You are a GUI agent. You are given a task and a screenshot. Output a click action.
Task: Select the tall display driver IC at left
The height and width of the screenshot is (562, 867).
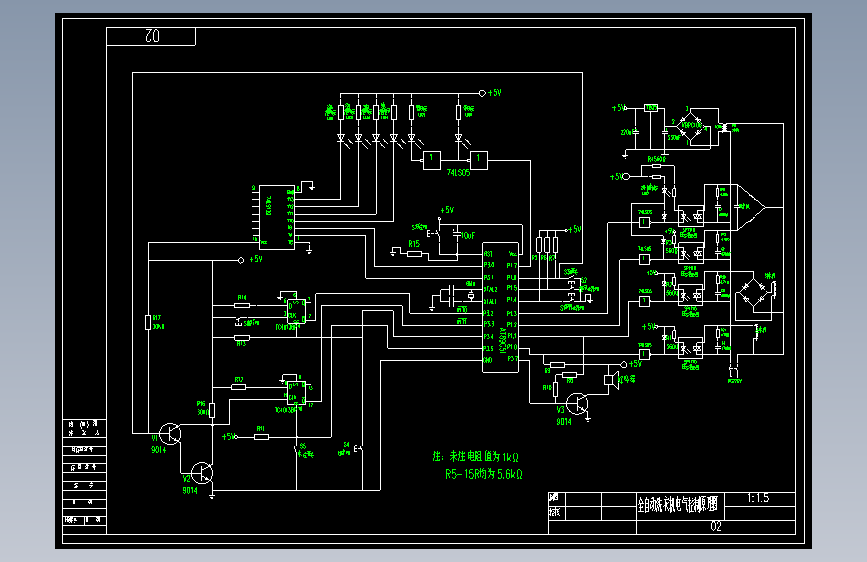click(276, 217)
